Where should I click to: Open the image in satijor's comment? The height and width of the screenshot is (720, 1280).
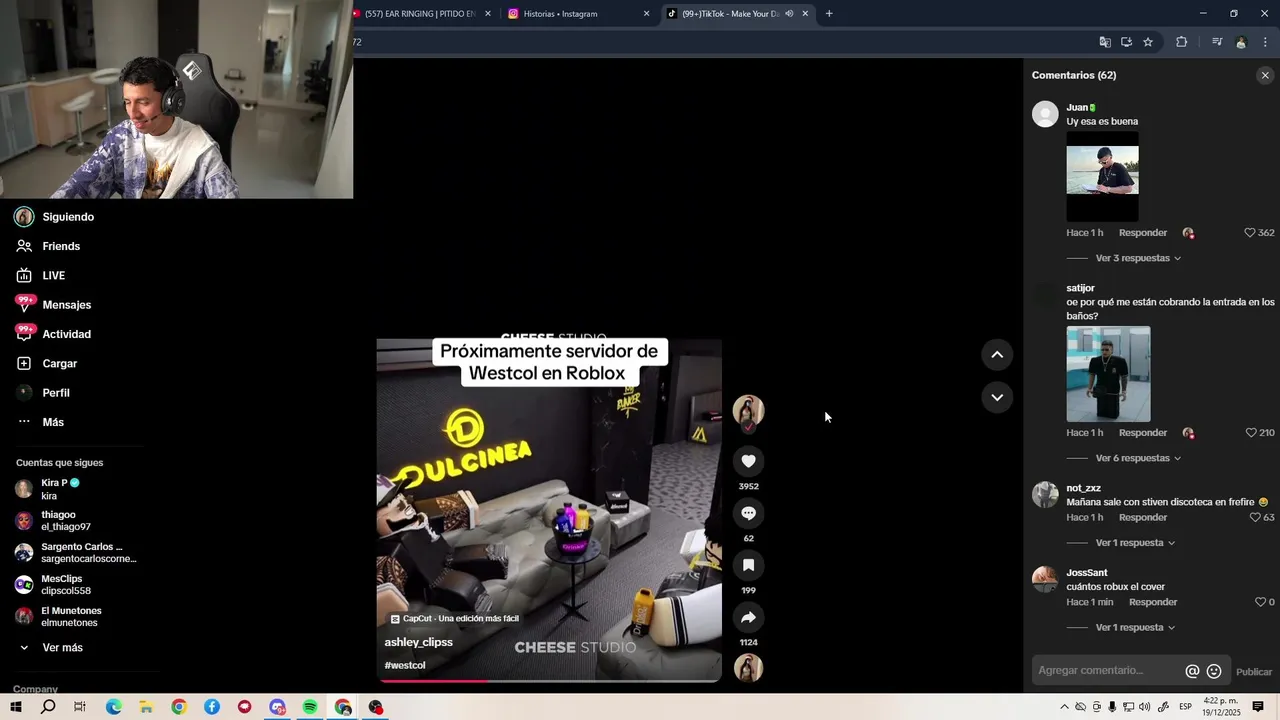point(1108,374)
